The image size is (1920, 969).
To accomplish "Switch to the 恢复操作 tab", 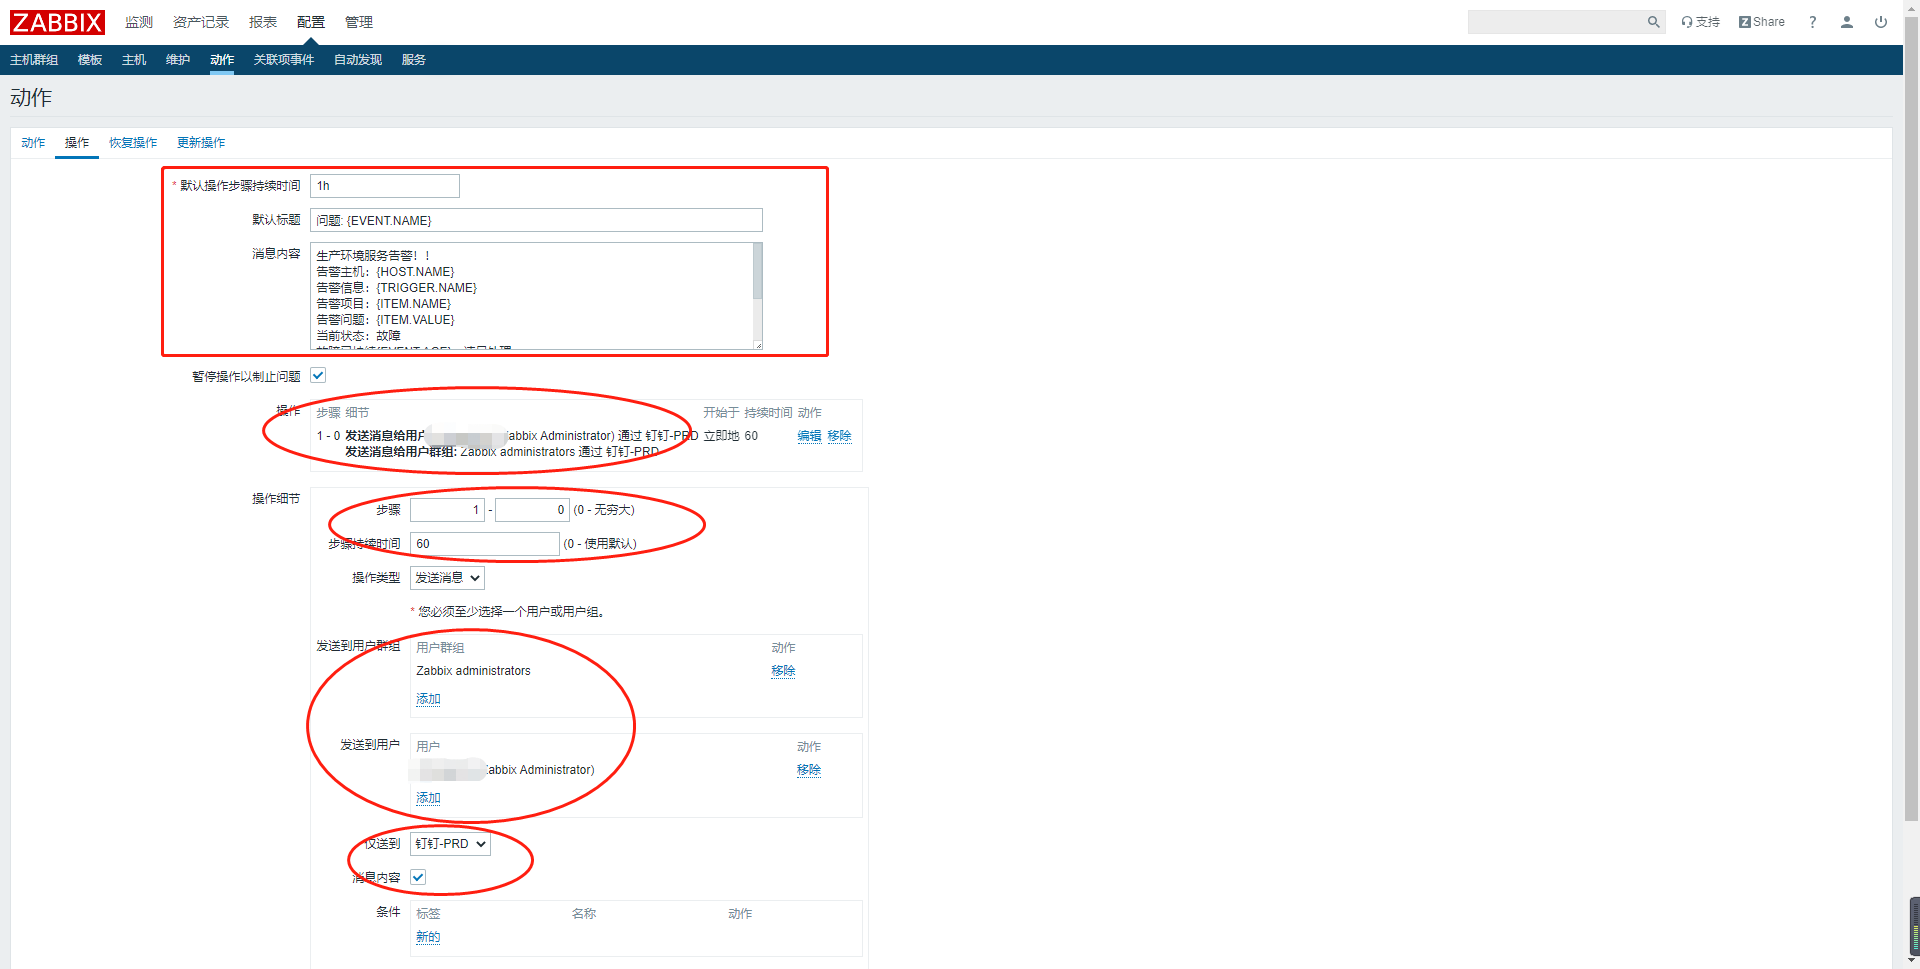I will (x=133, y=143).
